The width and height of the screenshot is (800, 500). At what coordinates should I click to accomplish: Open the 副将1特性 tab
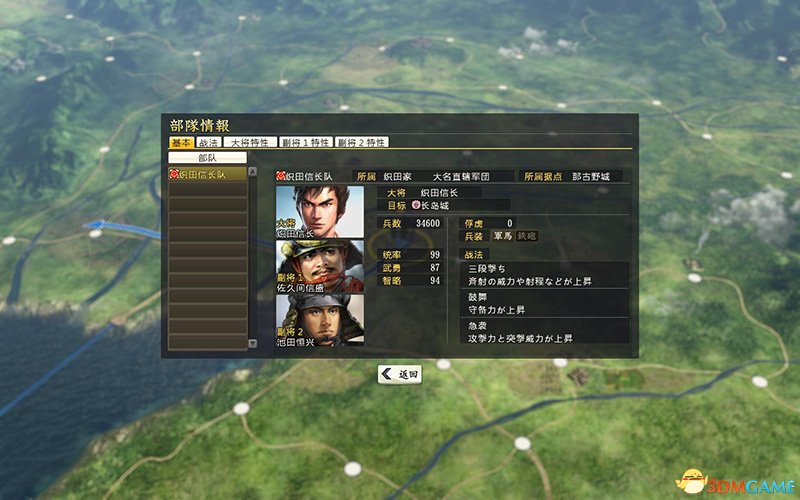[x=306, y=142]
